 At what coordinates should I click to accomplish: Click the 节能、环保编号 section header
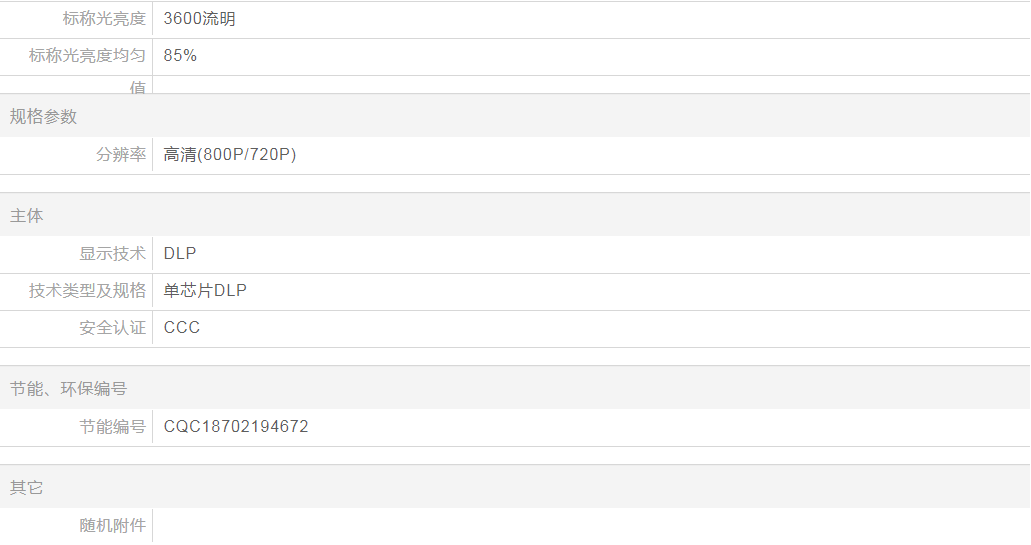tap(68, 389)
